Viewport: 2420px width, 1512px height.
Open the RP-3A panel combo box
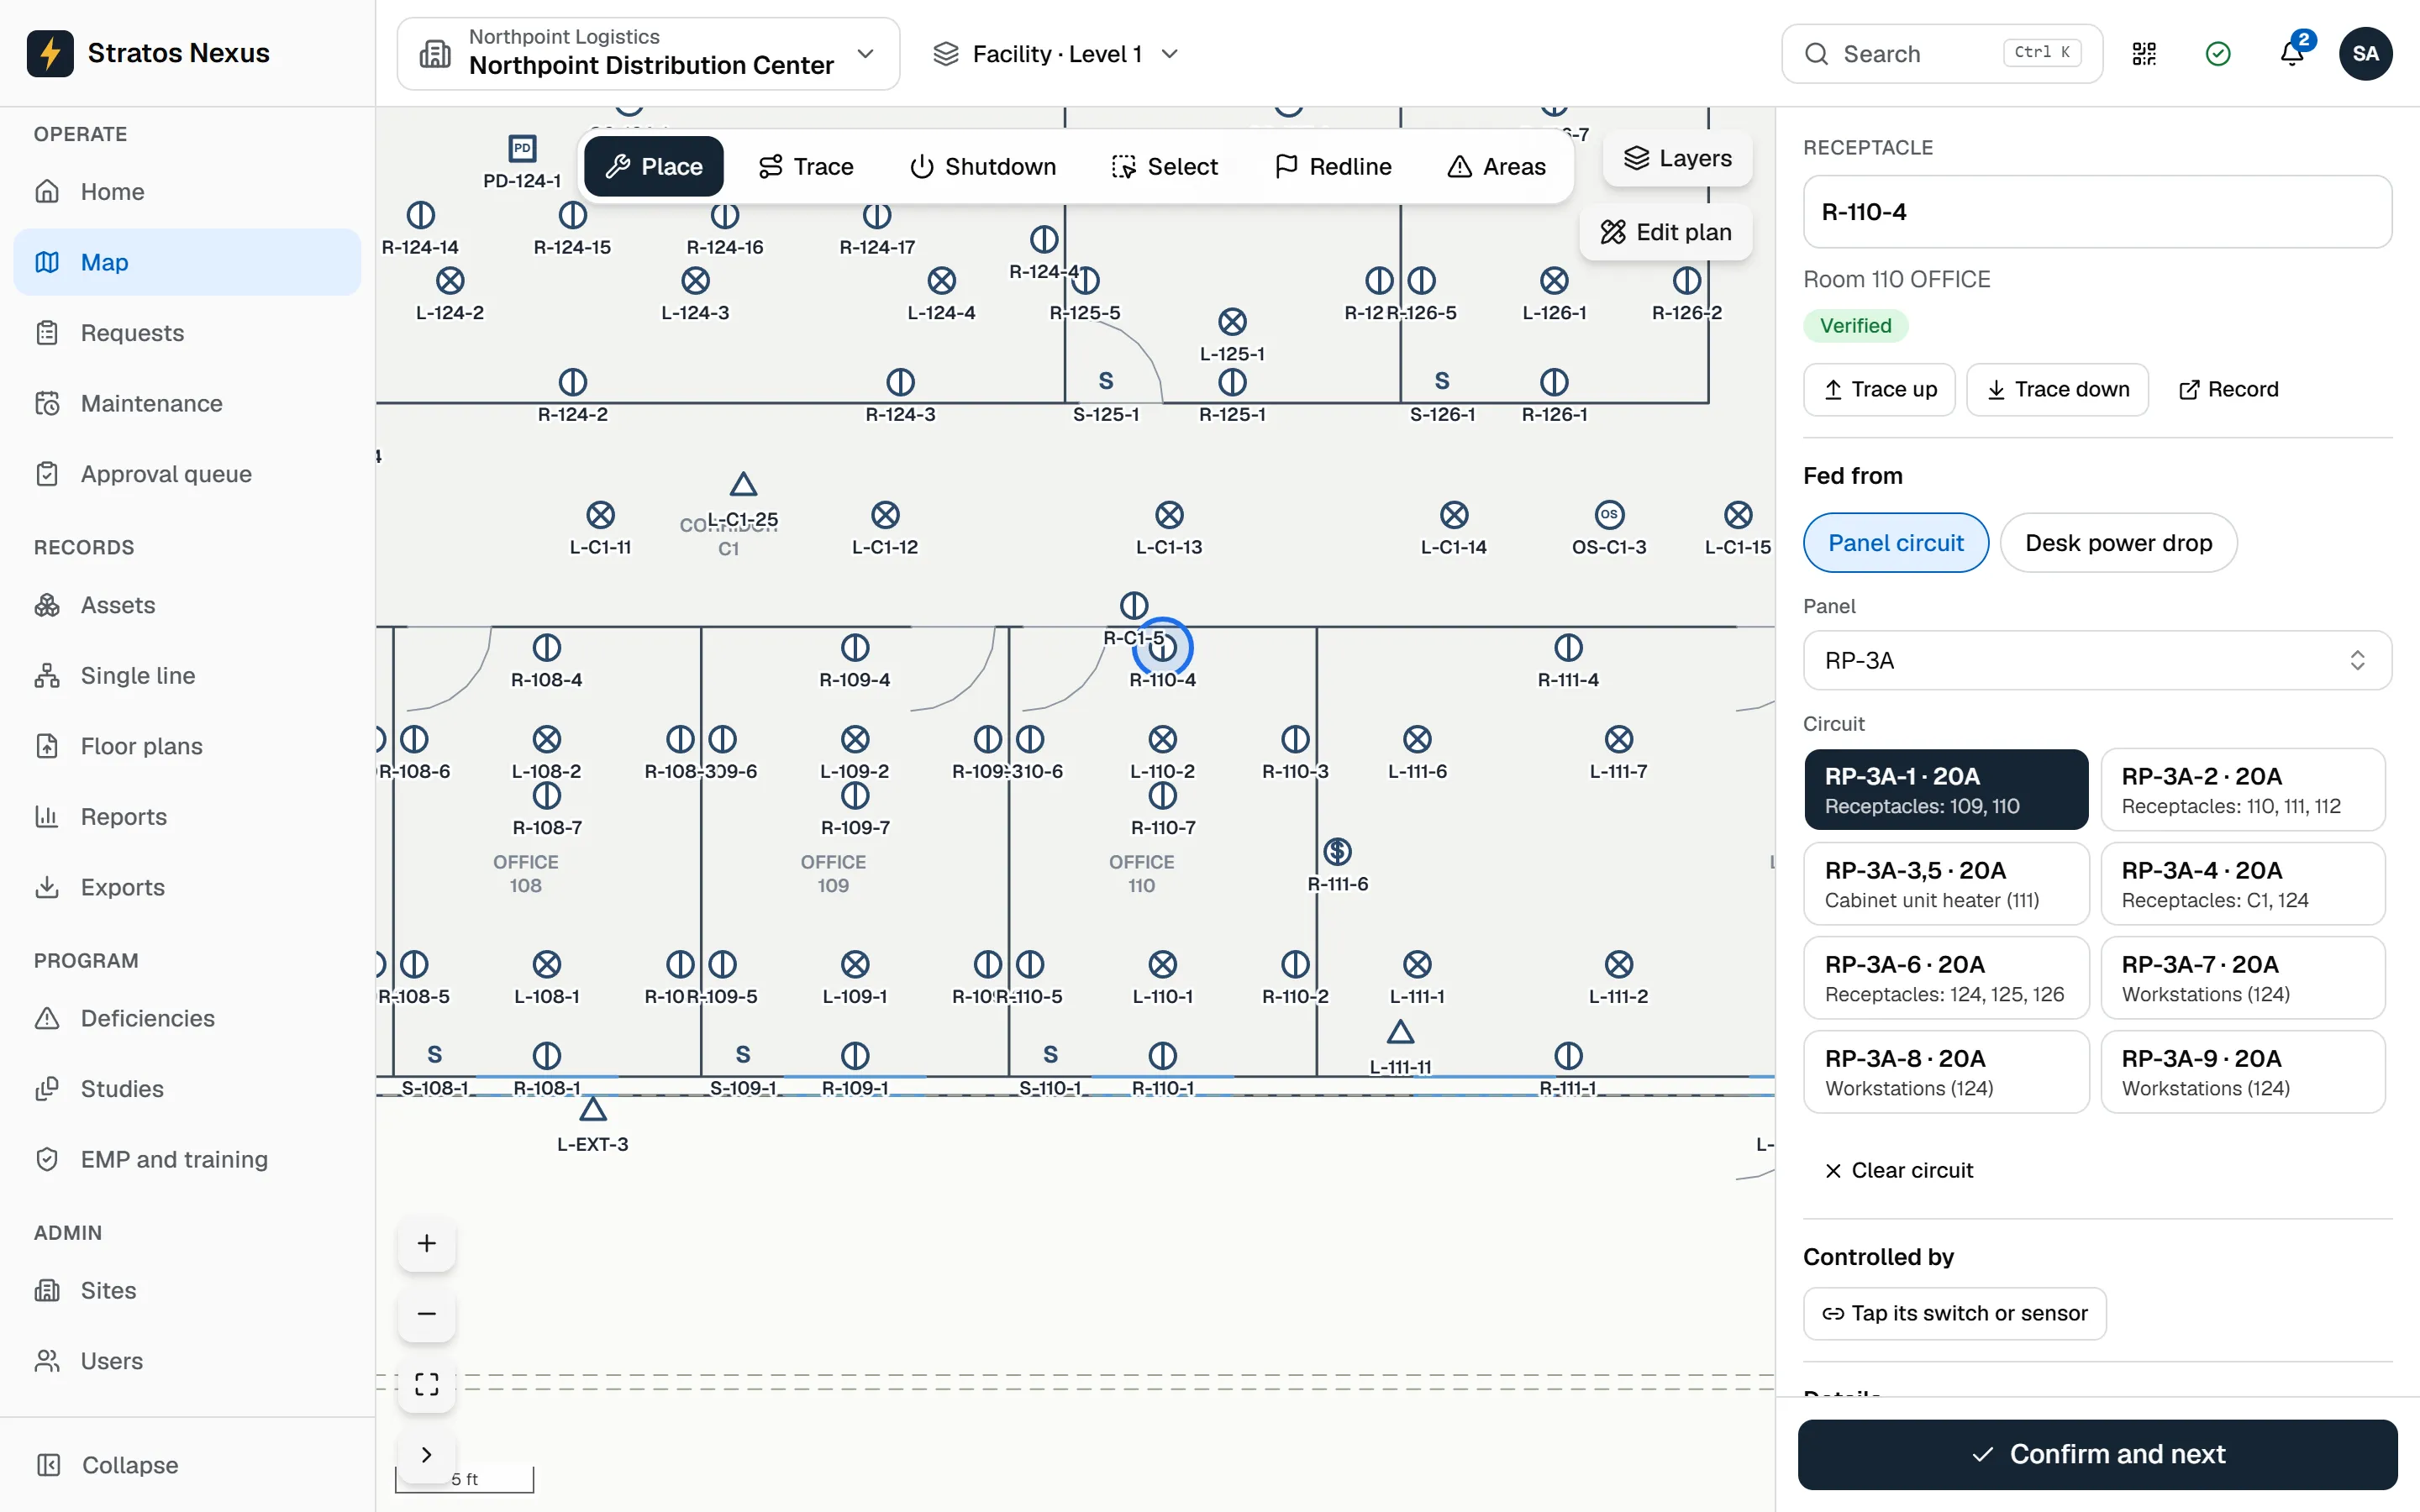click(x=2097, y=660)
